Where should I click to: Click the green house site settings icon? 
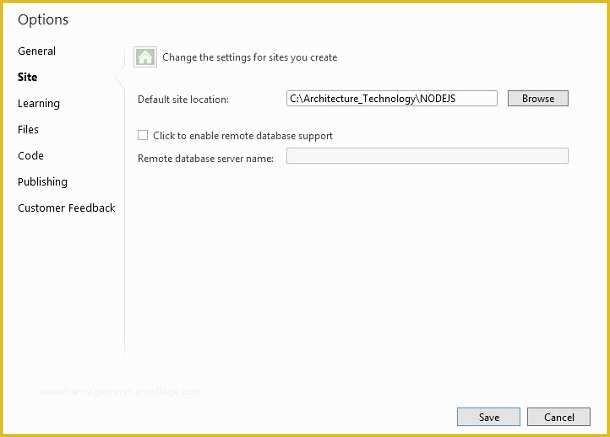pos(145,57)
